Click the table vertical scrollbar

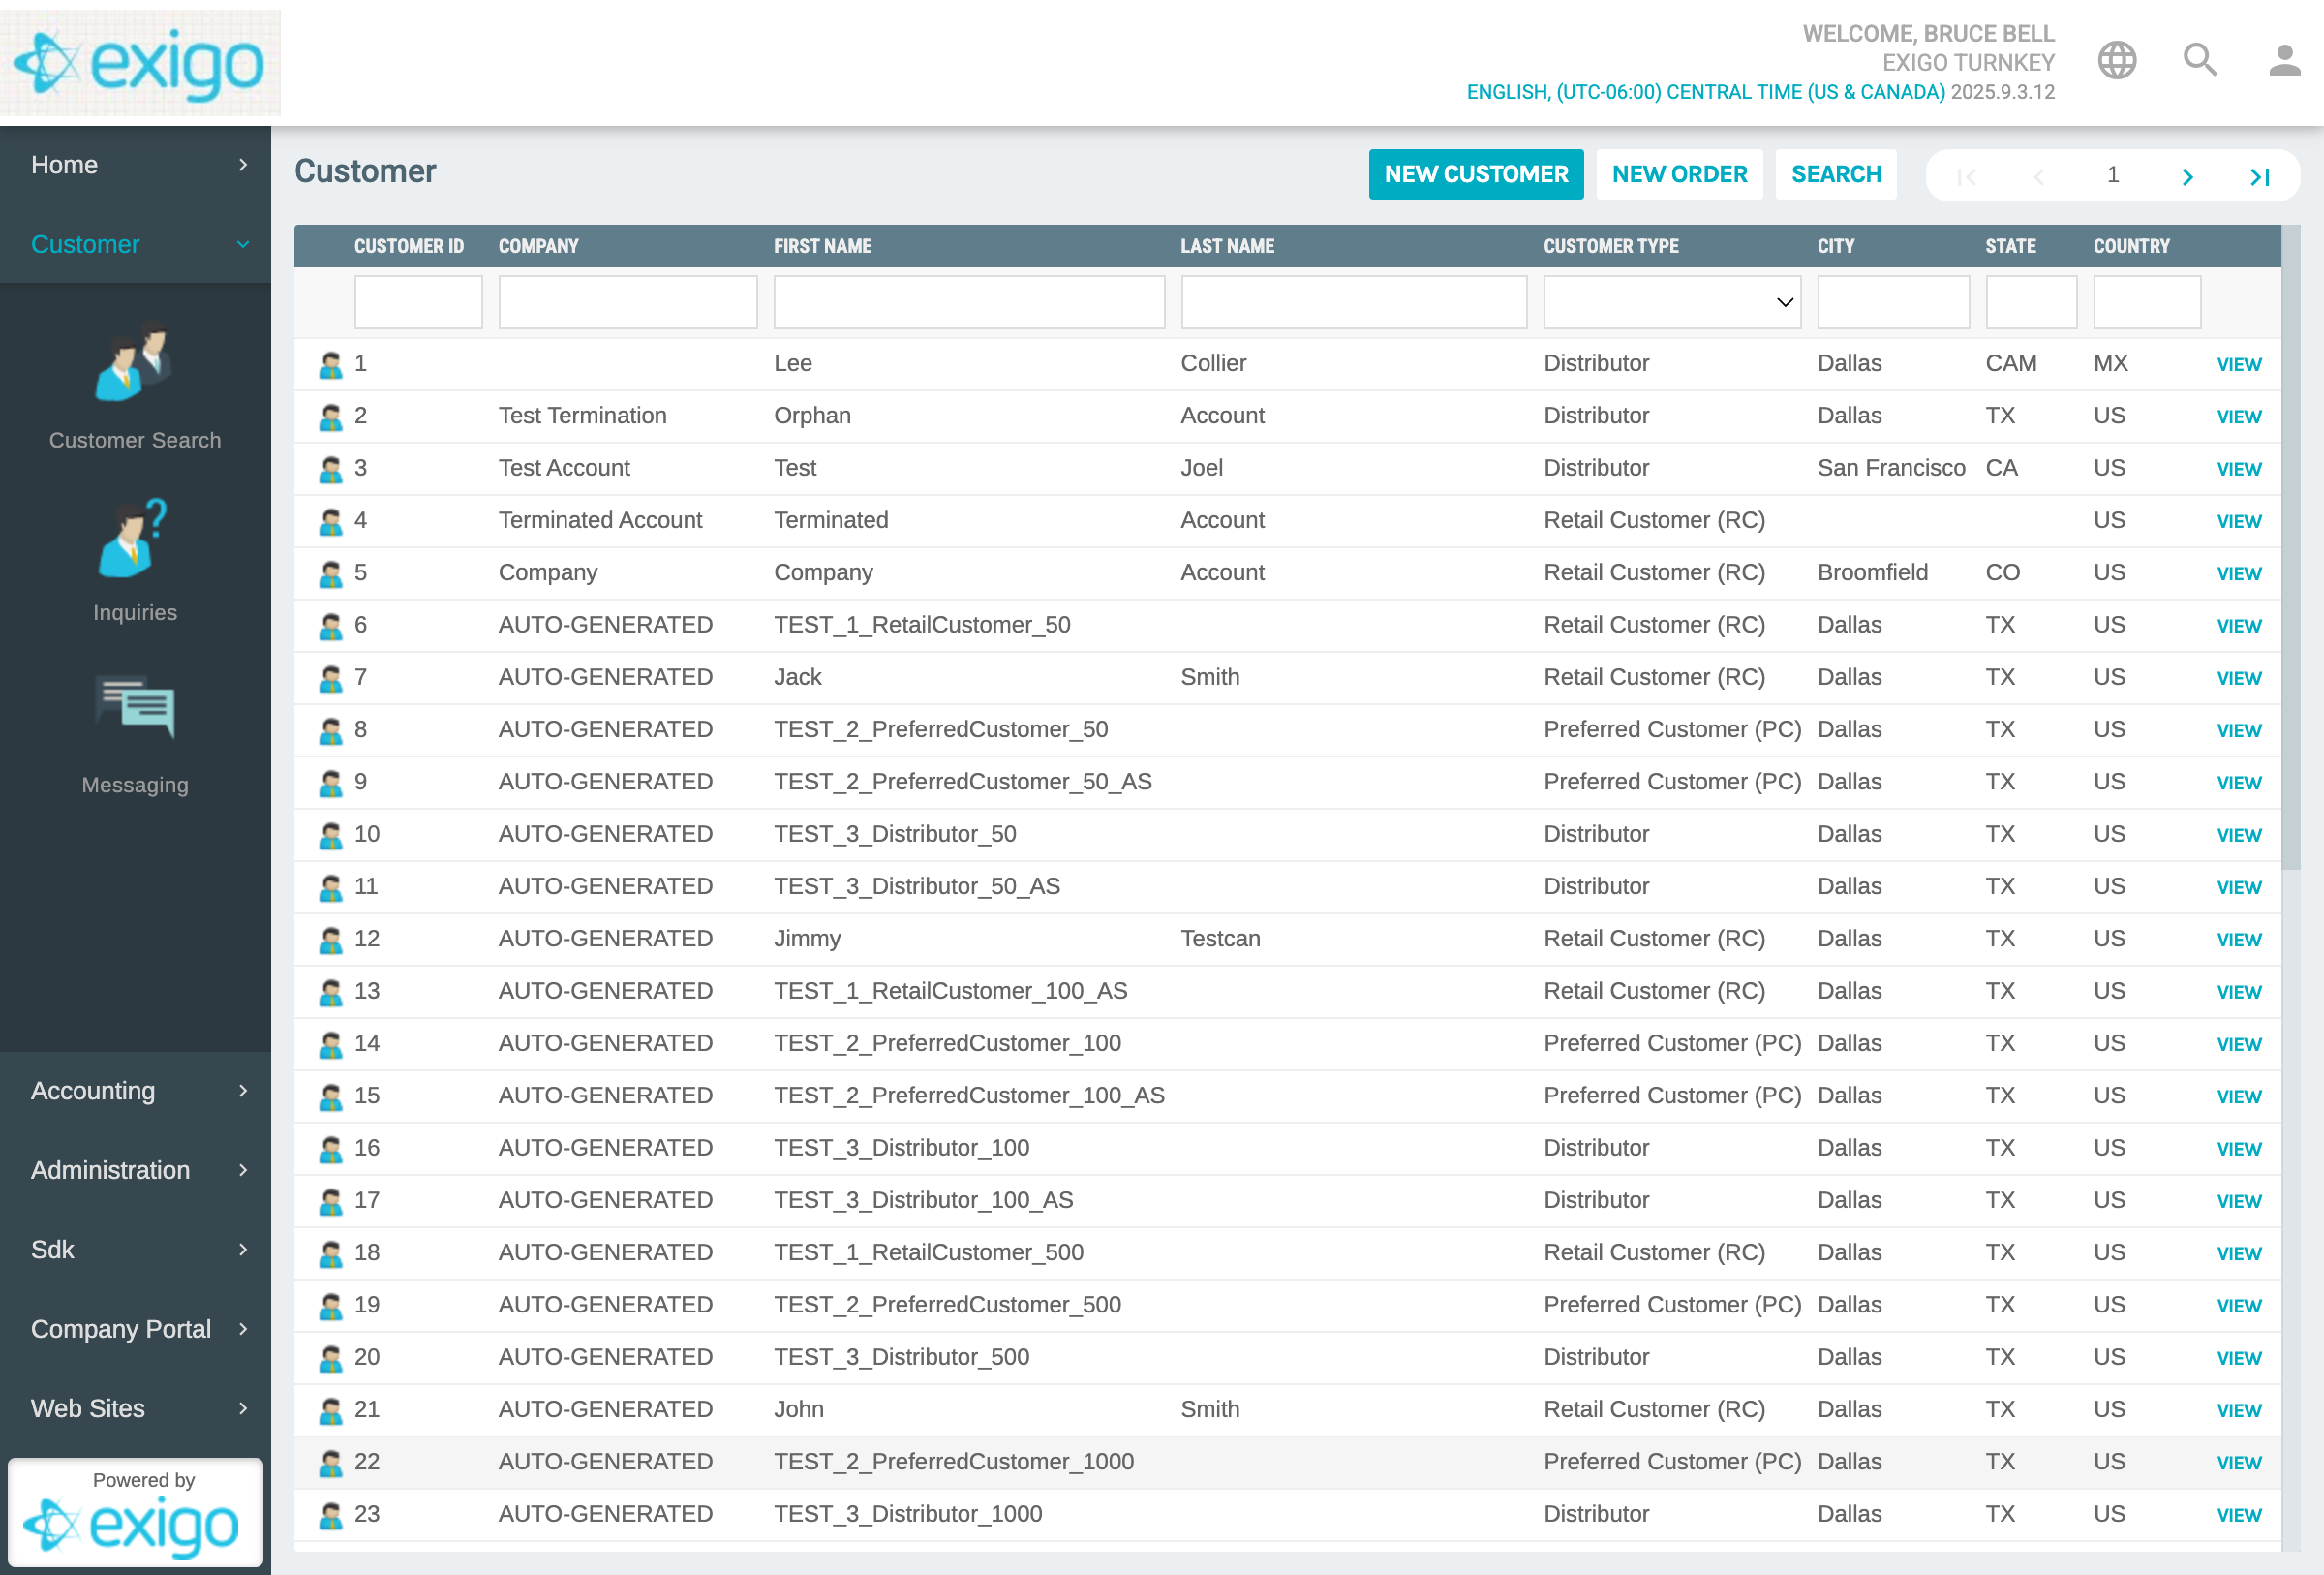pyautogui.click(x=2291, y=550)
